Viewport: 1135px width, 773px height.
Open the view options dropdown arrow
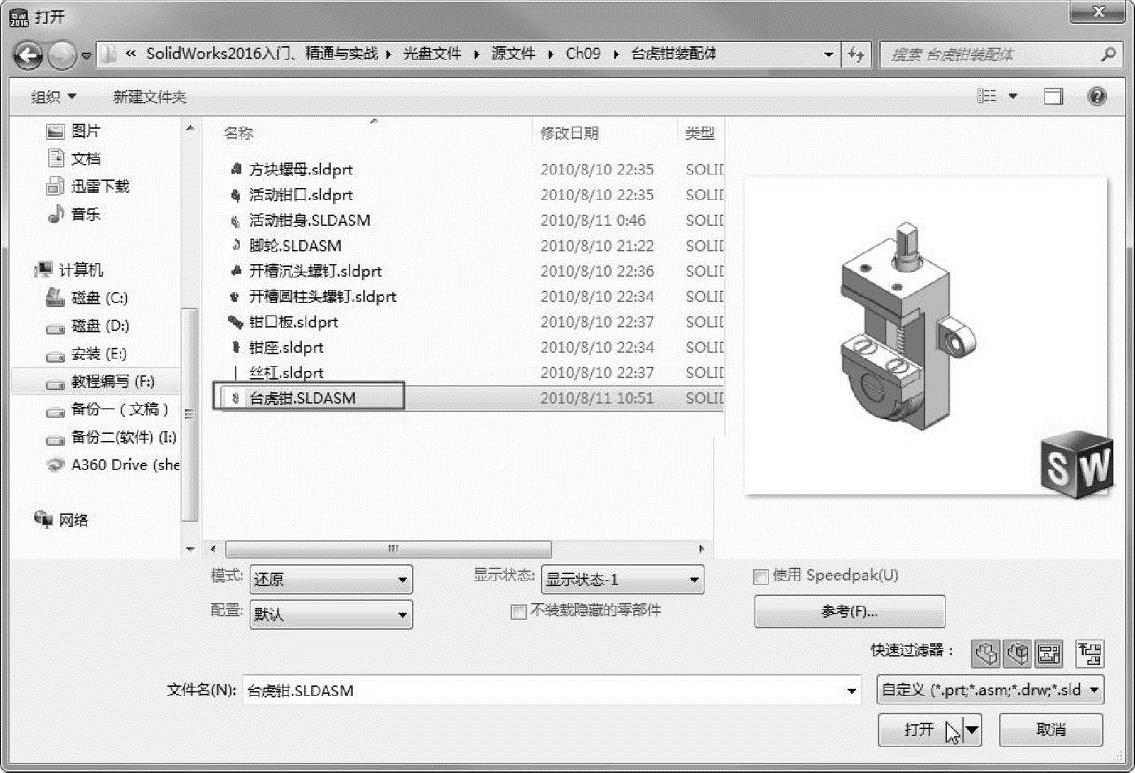[x=1013, y=96]
